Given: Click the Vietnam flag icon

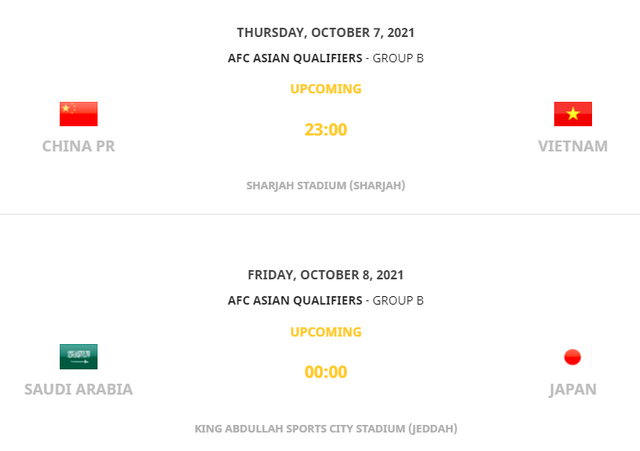Looking at the screenshot, I should click(x=573, y=114).
